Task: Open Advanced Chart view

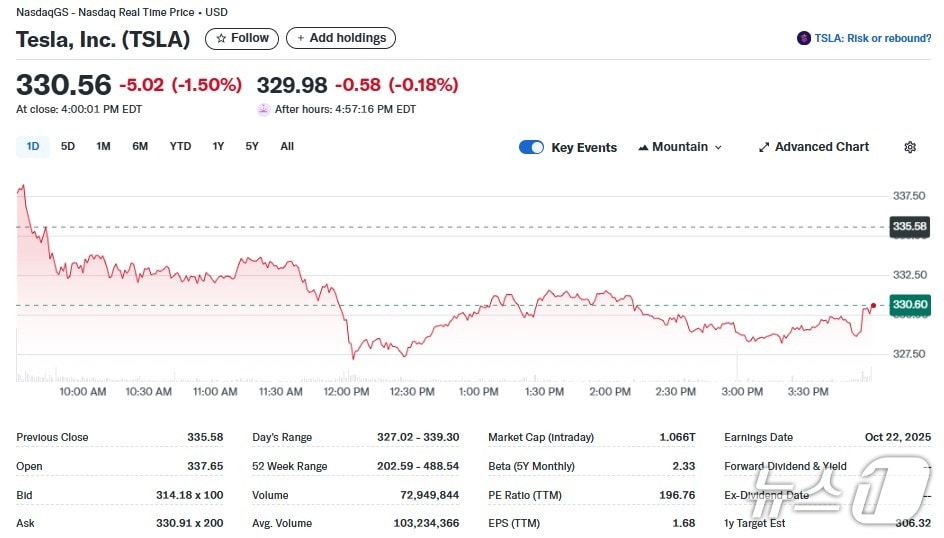Action: click(821, 147)
